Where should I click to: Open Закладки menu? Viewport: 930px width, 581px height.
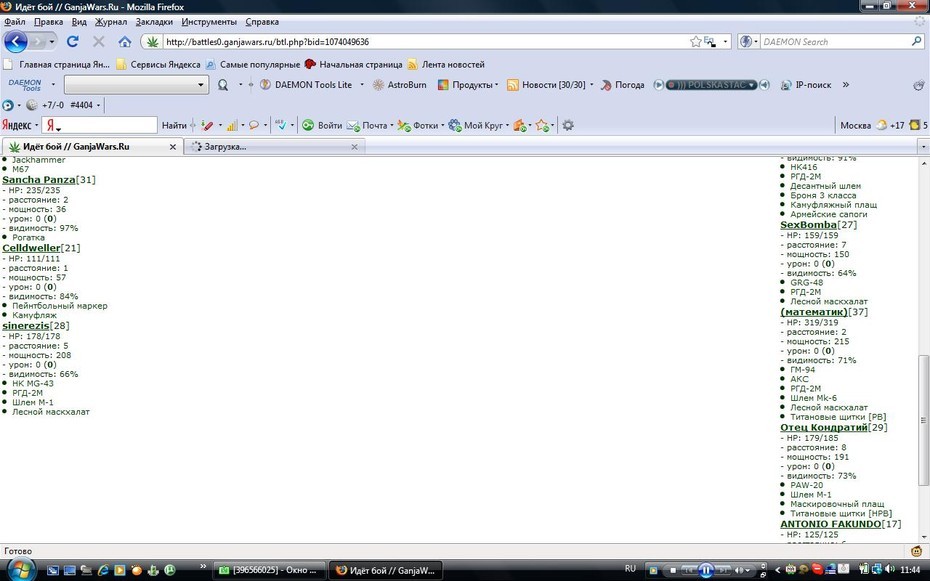[x=154, y=22]
